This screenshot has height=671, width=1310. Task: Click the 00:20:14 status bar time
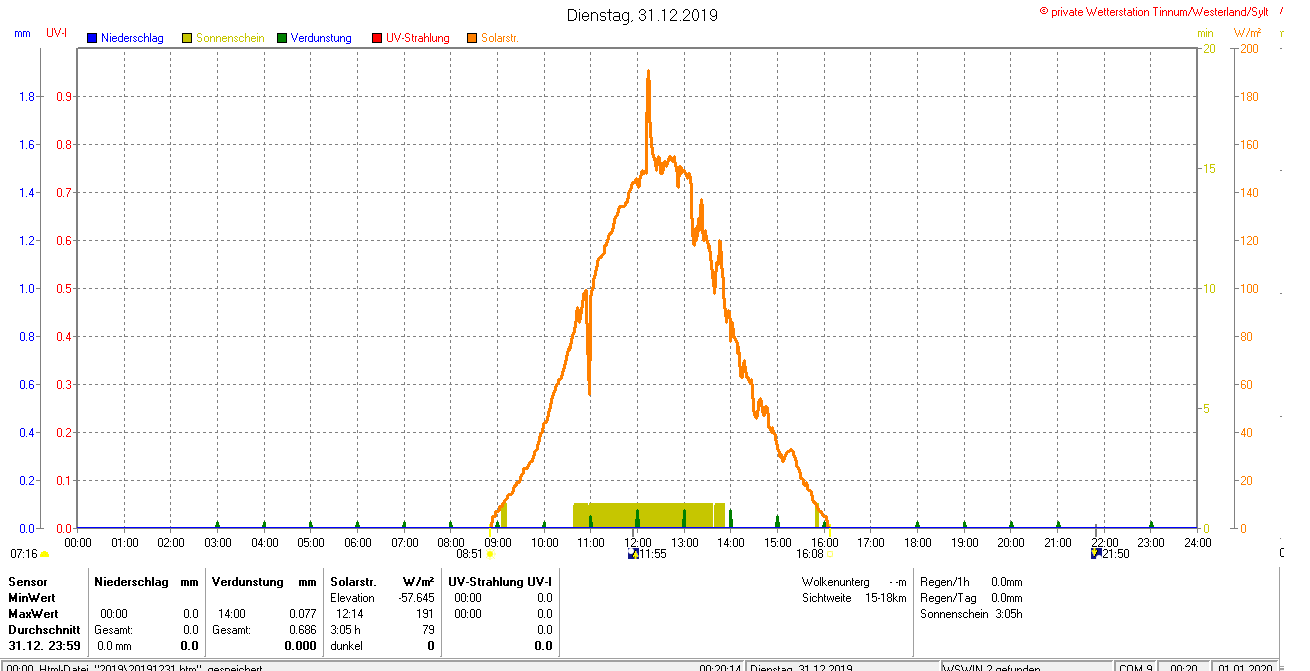(x=719, y=667)
